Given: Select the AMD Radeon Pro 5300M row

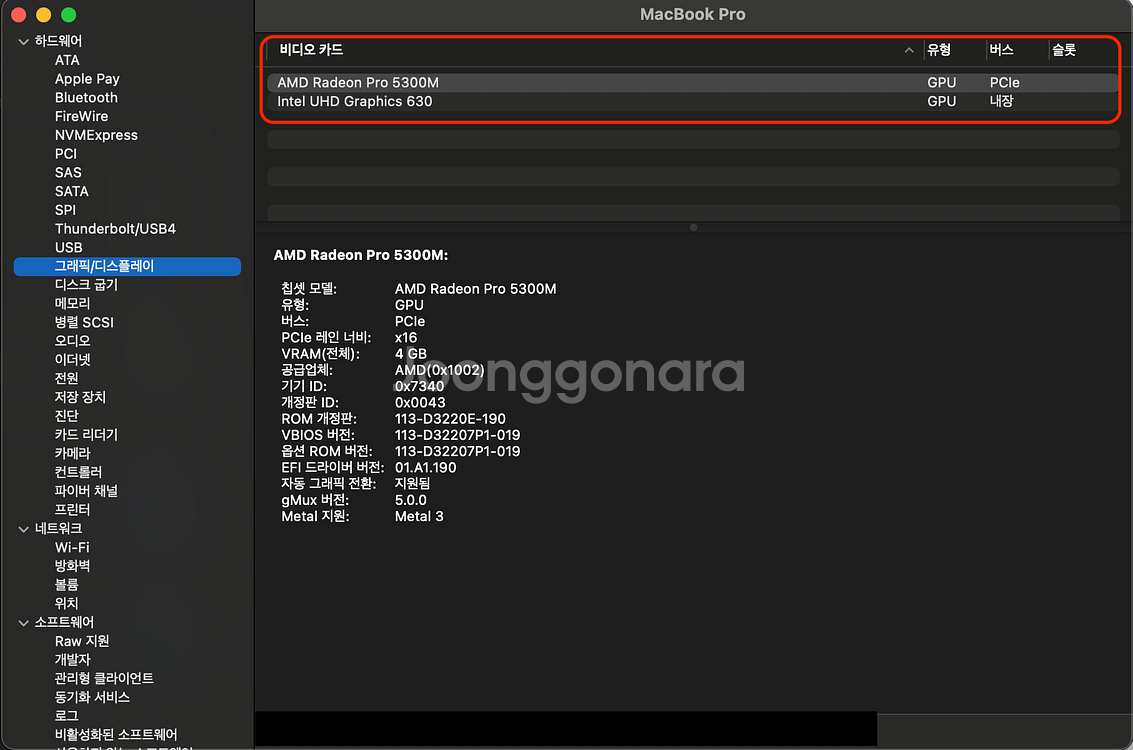Looking at the screenshot, I should tap(692, 82).
